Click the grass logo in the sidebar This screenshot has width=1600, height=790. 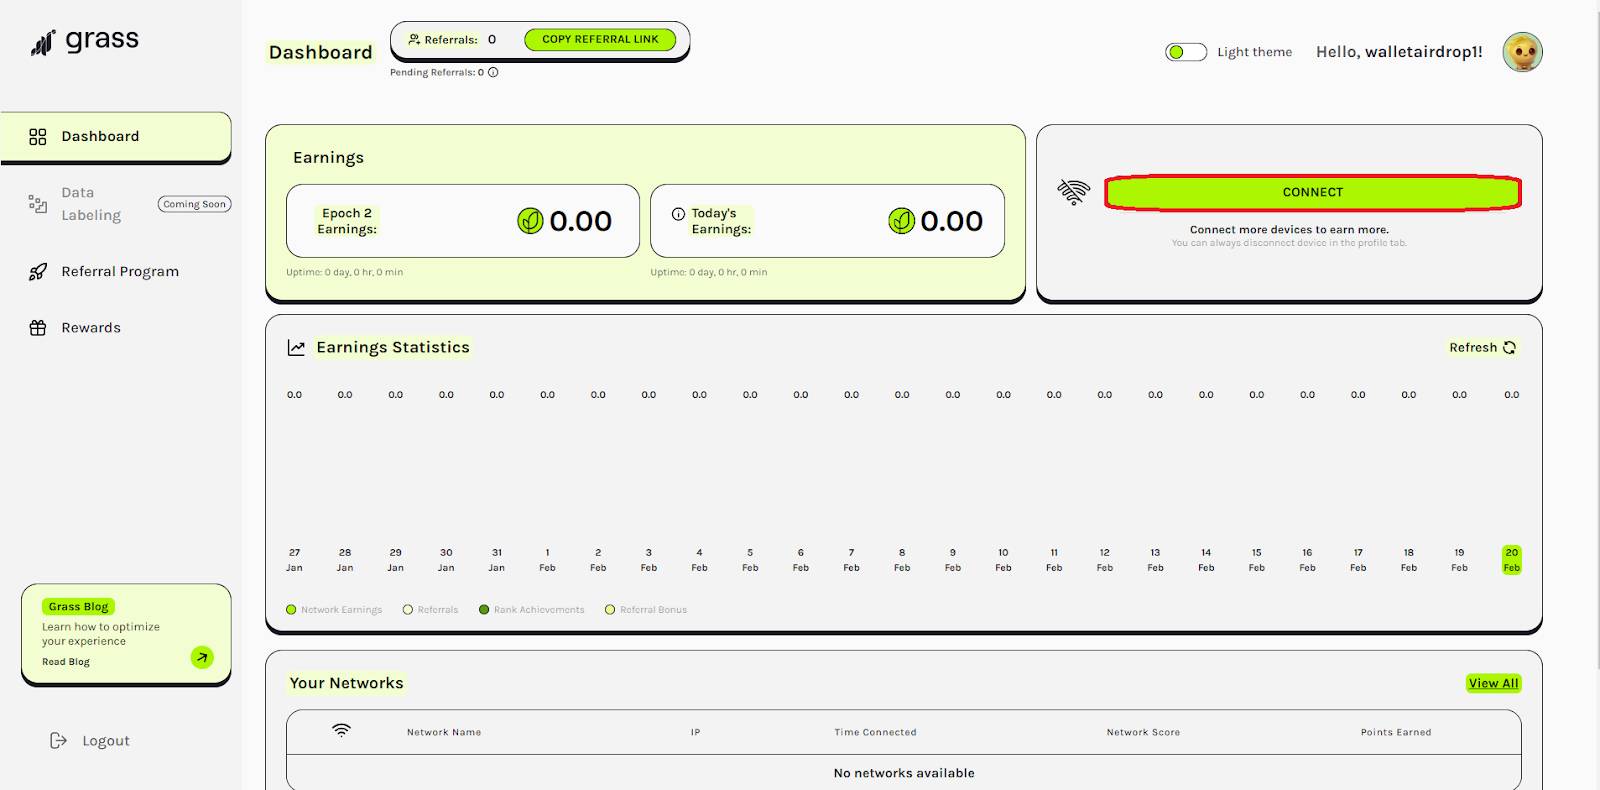(85, 41)
